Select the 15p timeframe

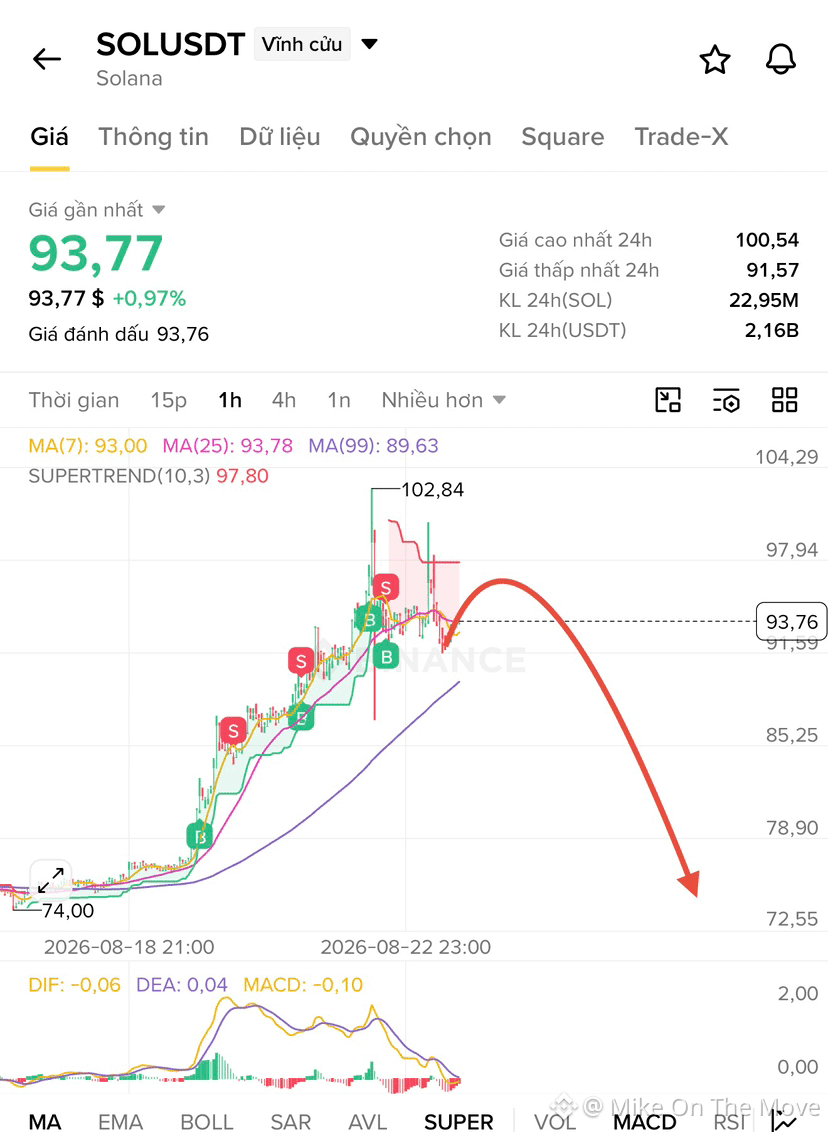coord(168,400)
